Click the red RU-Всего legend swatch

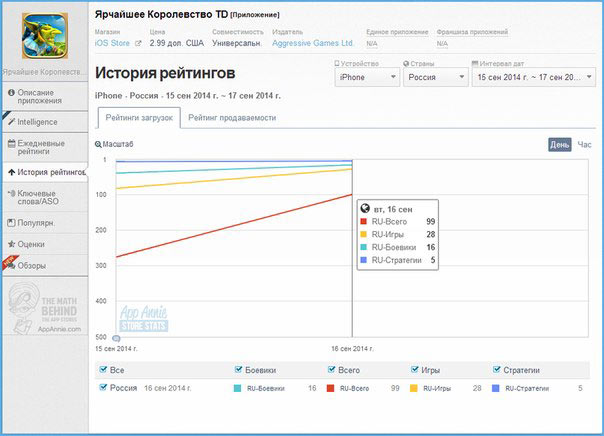pyautogui.click(x=330, y=388)
